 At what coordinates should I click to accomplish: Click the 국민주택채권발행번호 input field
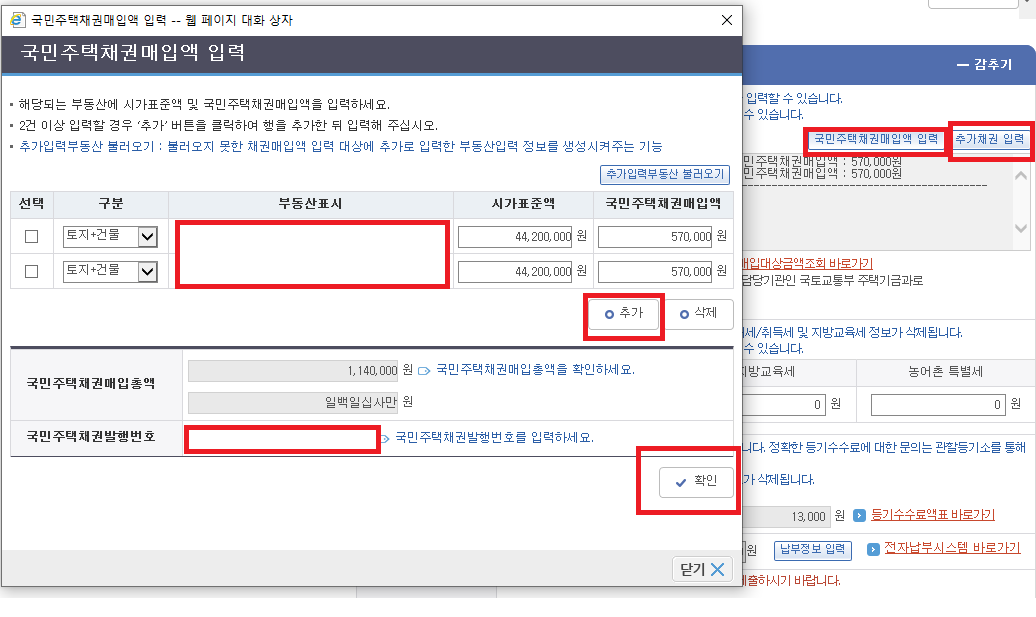[x=281, y=438]
